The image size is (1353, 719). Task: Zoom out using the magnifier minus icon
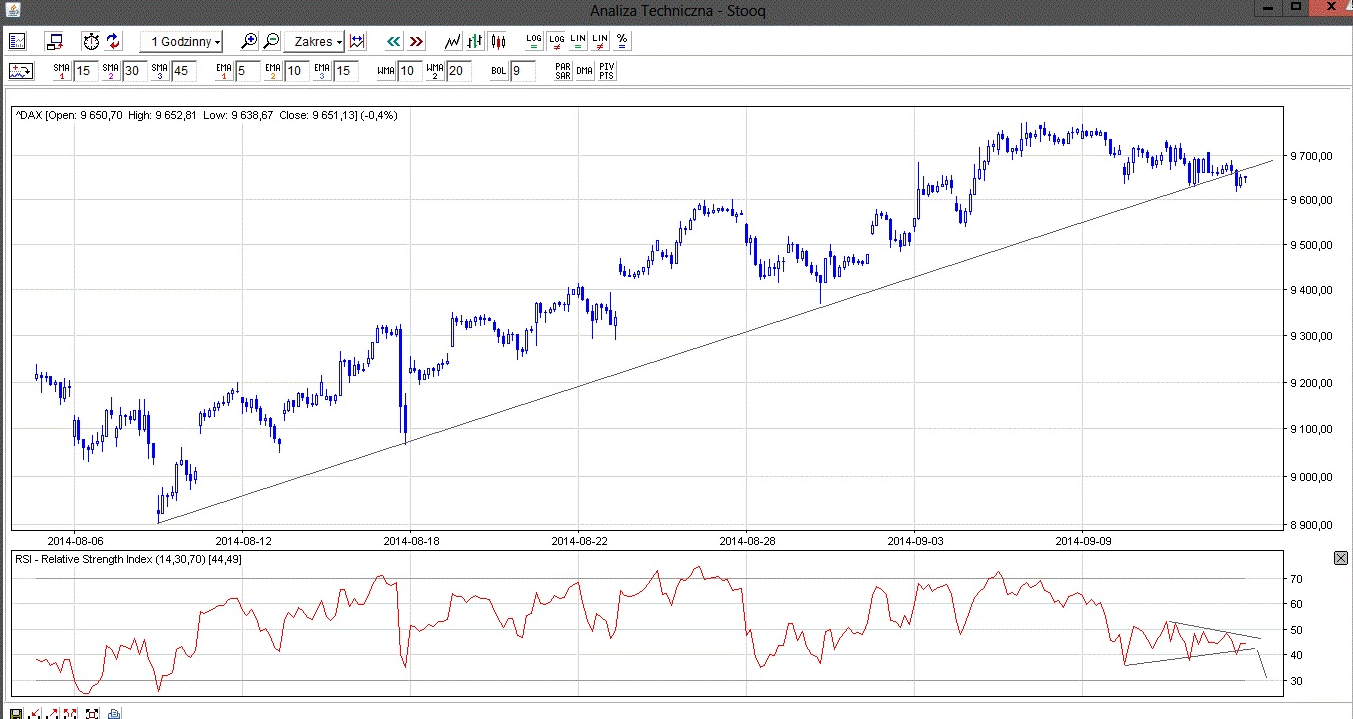(271, 41)
